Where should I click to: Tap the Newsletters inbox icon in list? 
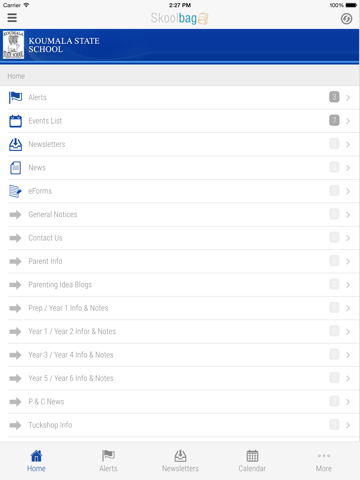[15, 144]
